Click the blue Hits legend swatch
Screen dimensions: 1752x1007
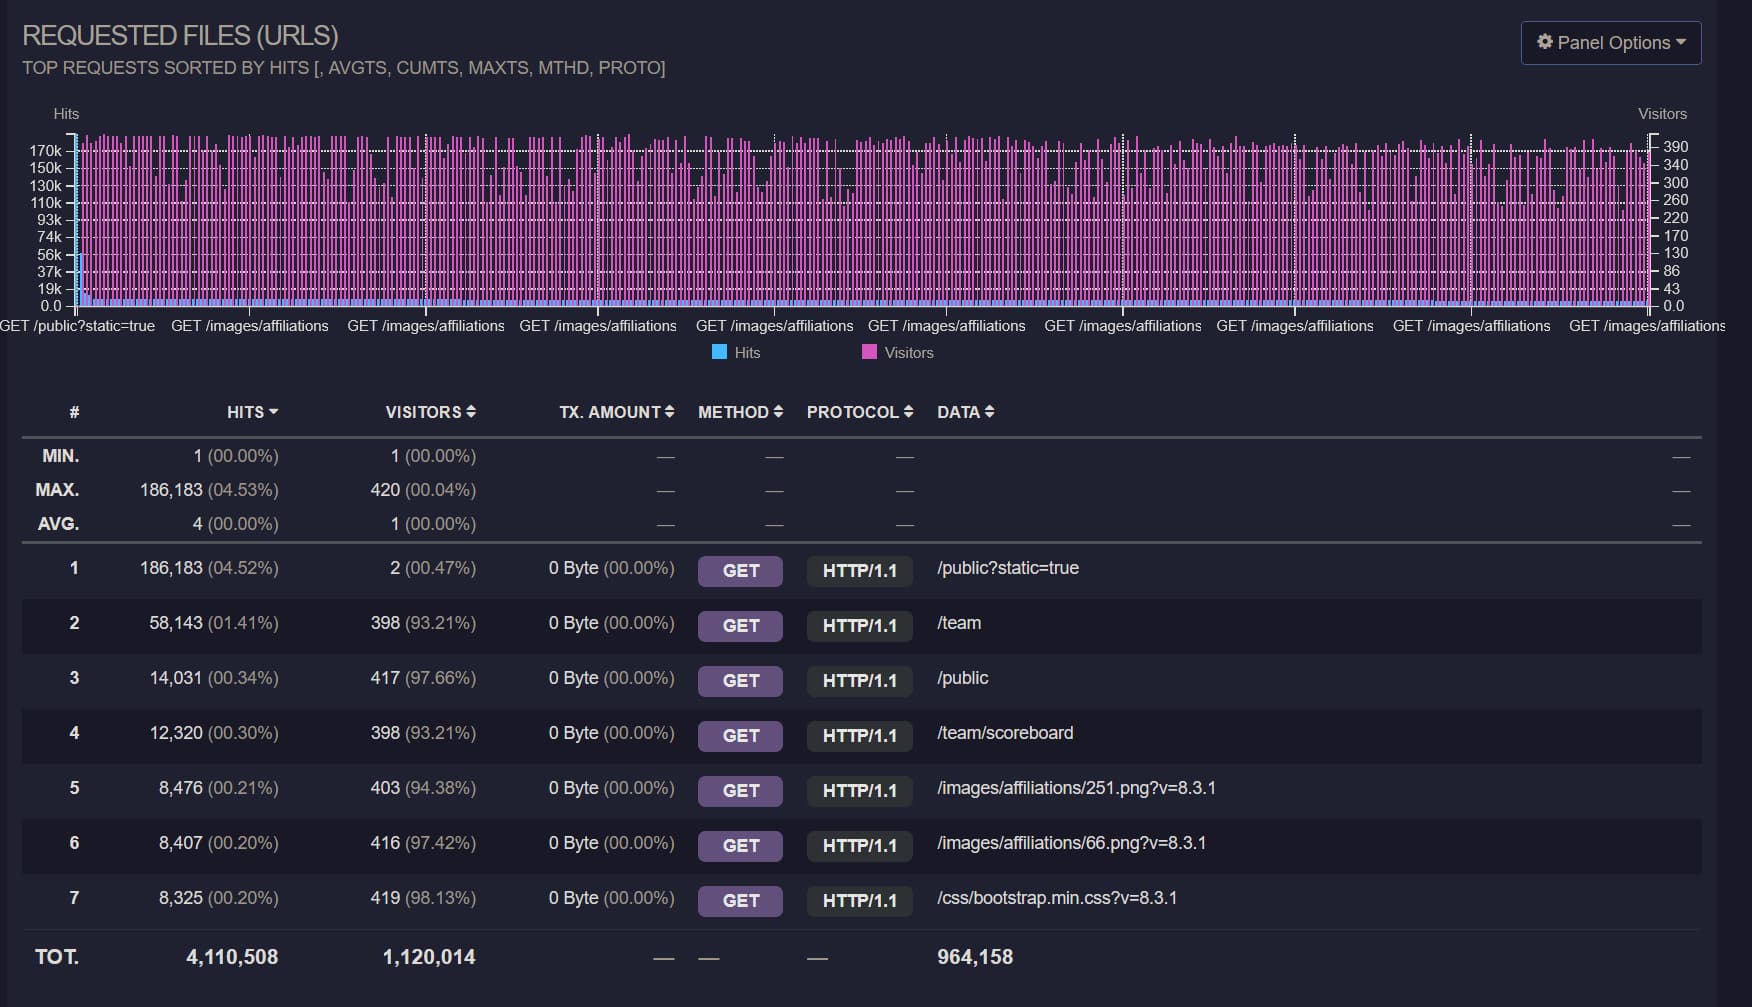pos(719,352)
